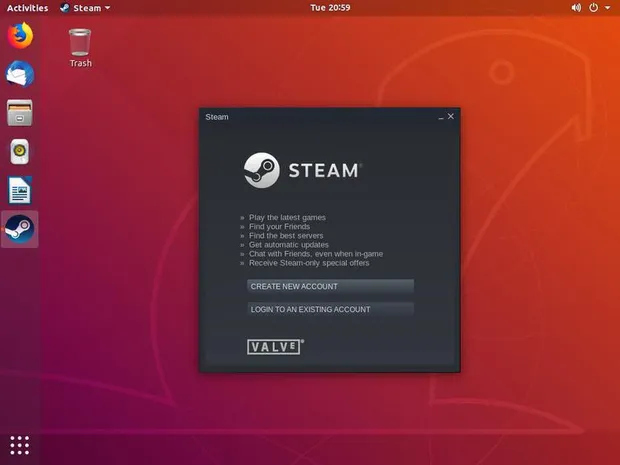Show applications grid at dock bottom
The height and width of the screenshot is (465, 620).
(20, 445)
